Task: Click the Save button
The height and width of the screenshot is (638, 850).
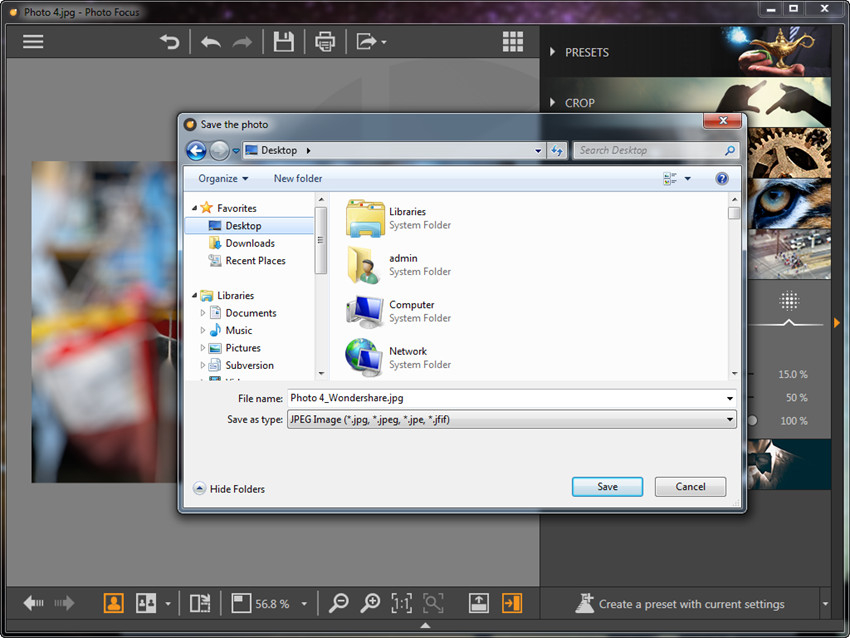Action: [x=607, y=487]
